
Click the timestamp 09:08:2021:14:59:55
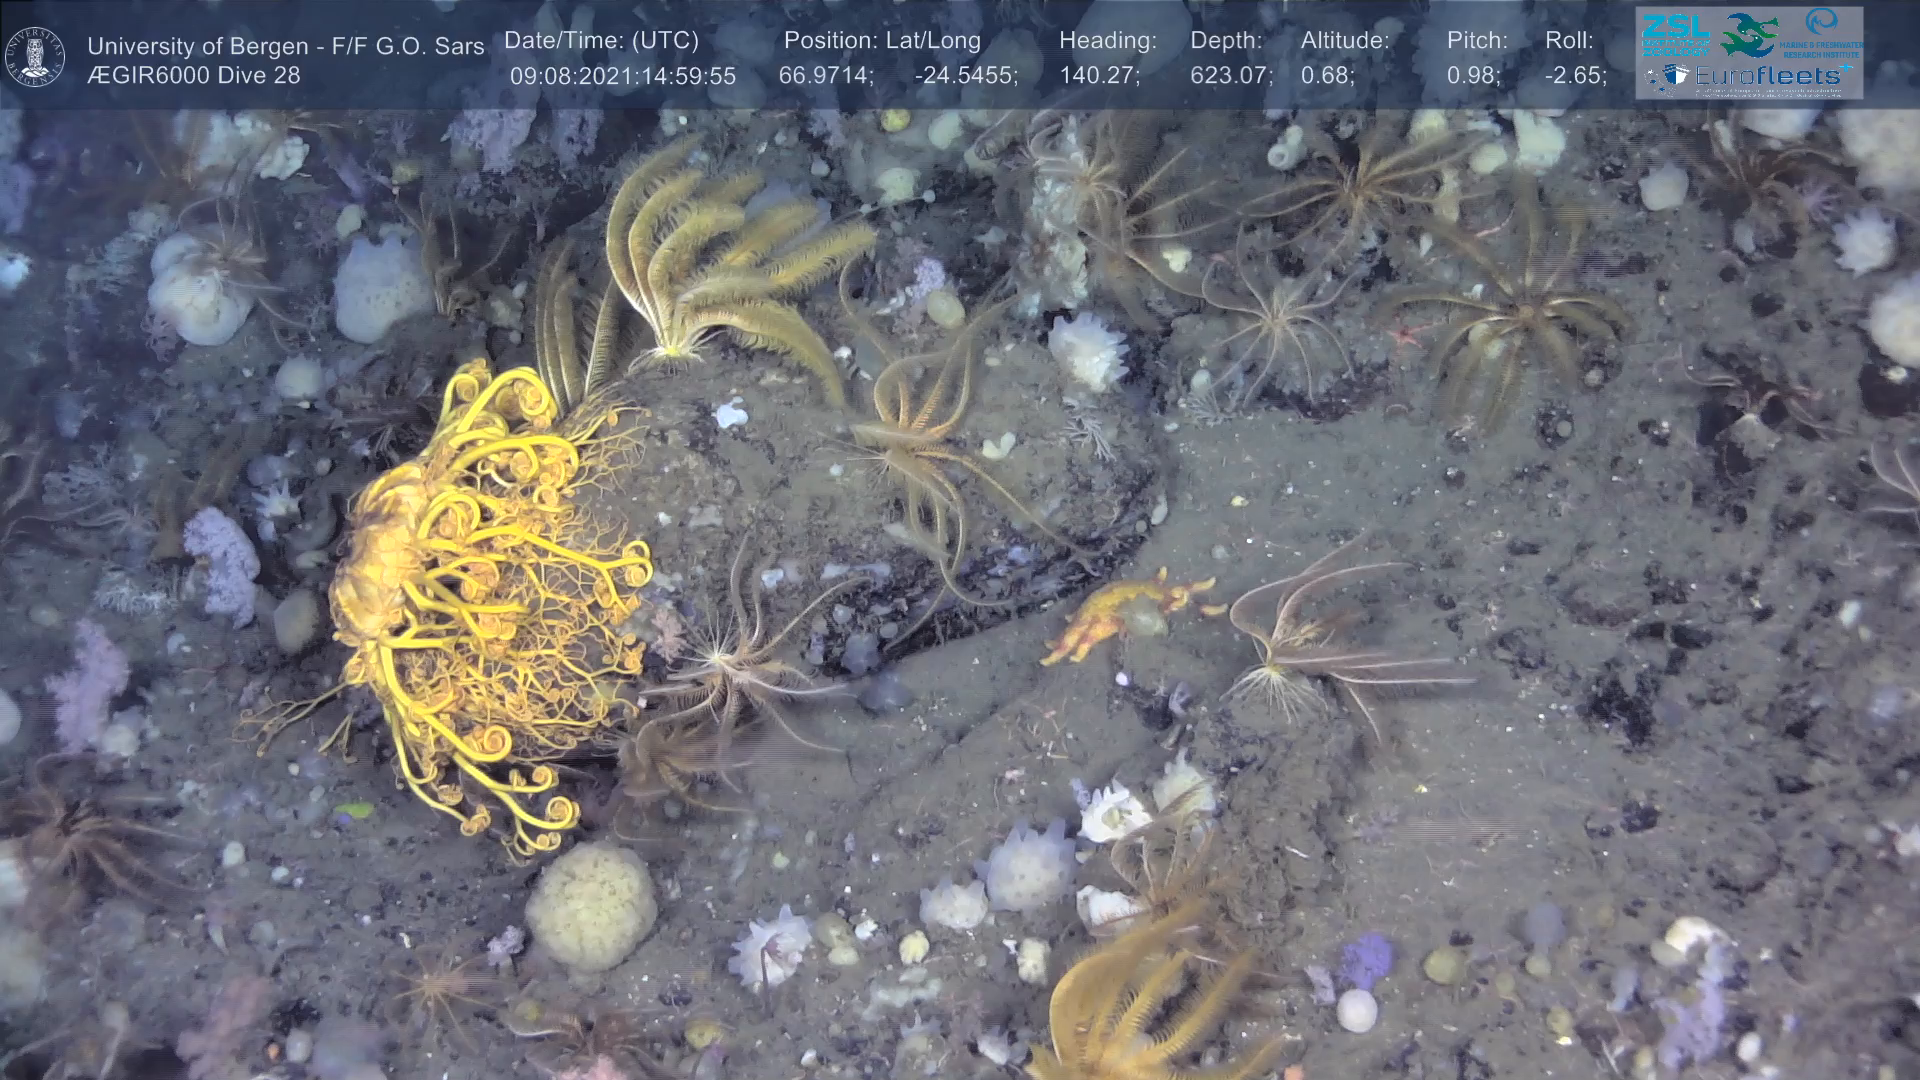[622, 76]
